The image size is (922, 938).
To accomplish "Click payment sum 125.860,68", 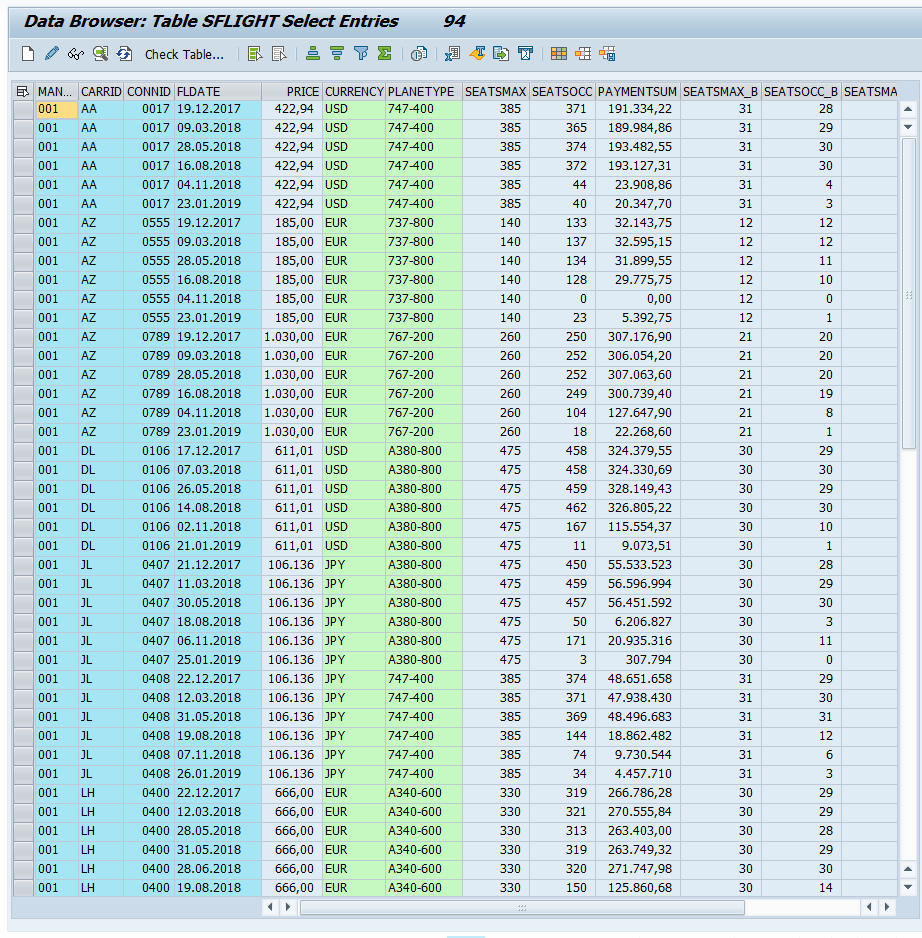I will pyautogui.click(x=638, y=888).
